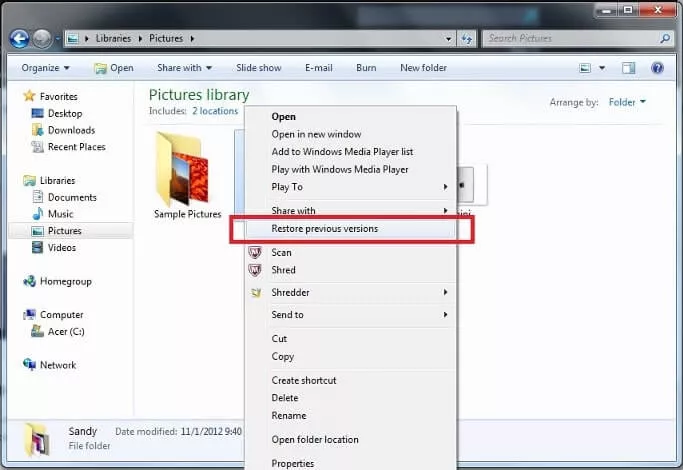Click Libraries in the address breadcrumb
Screen dimensions: 683x470
113,39
